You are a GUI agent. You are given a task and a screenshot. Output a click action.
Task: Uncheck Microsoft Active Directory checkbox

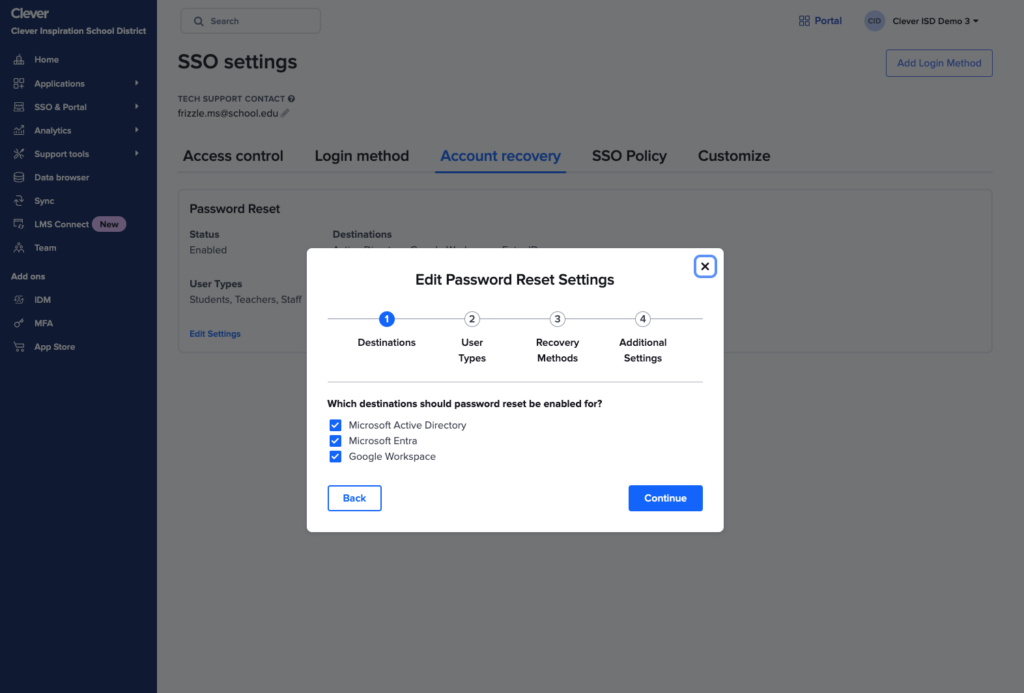[336, 425]
